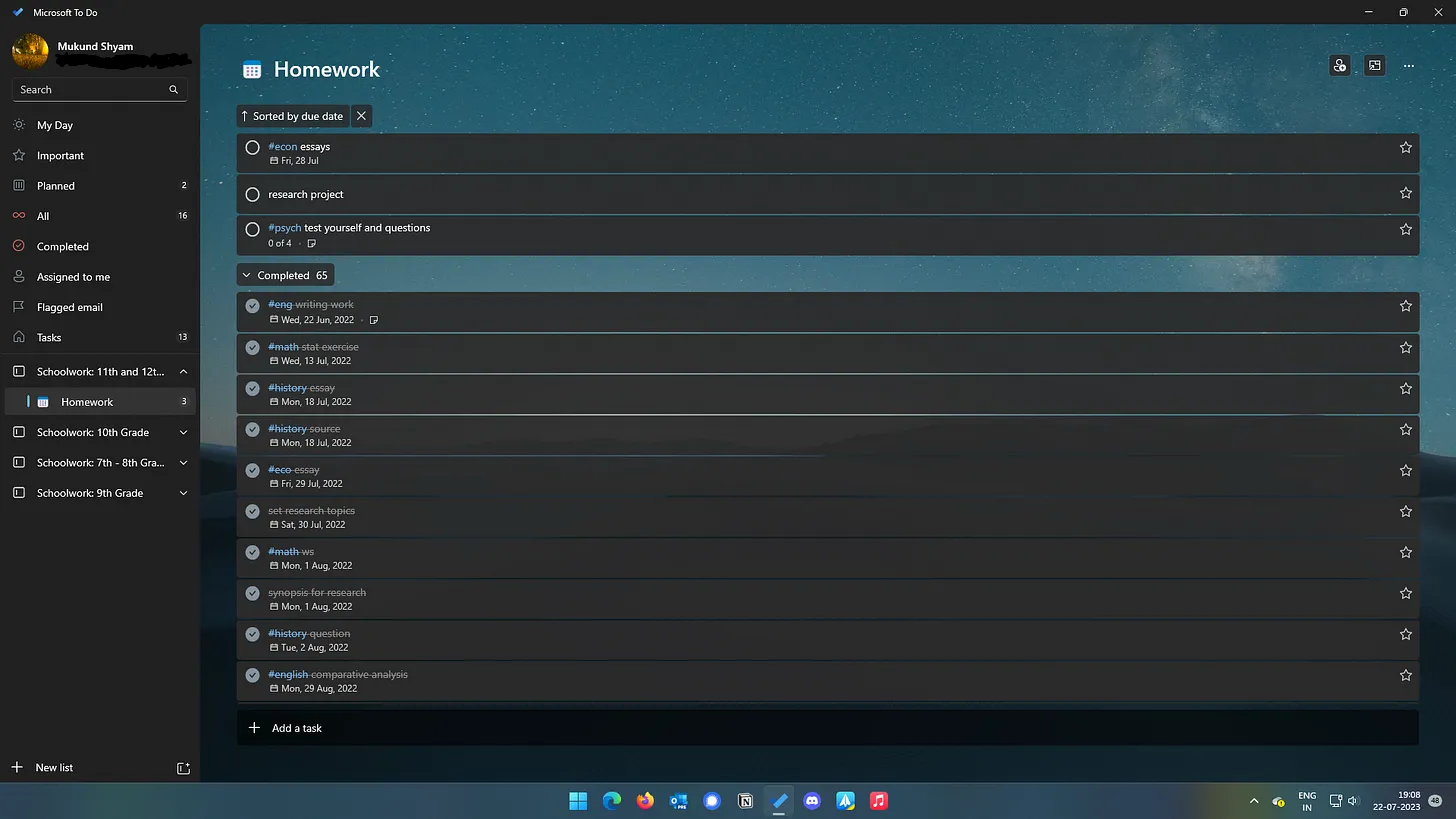Screen dimensions: 1456x819
Task: Star the research project task as important
Action: pos(1405,193)
